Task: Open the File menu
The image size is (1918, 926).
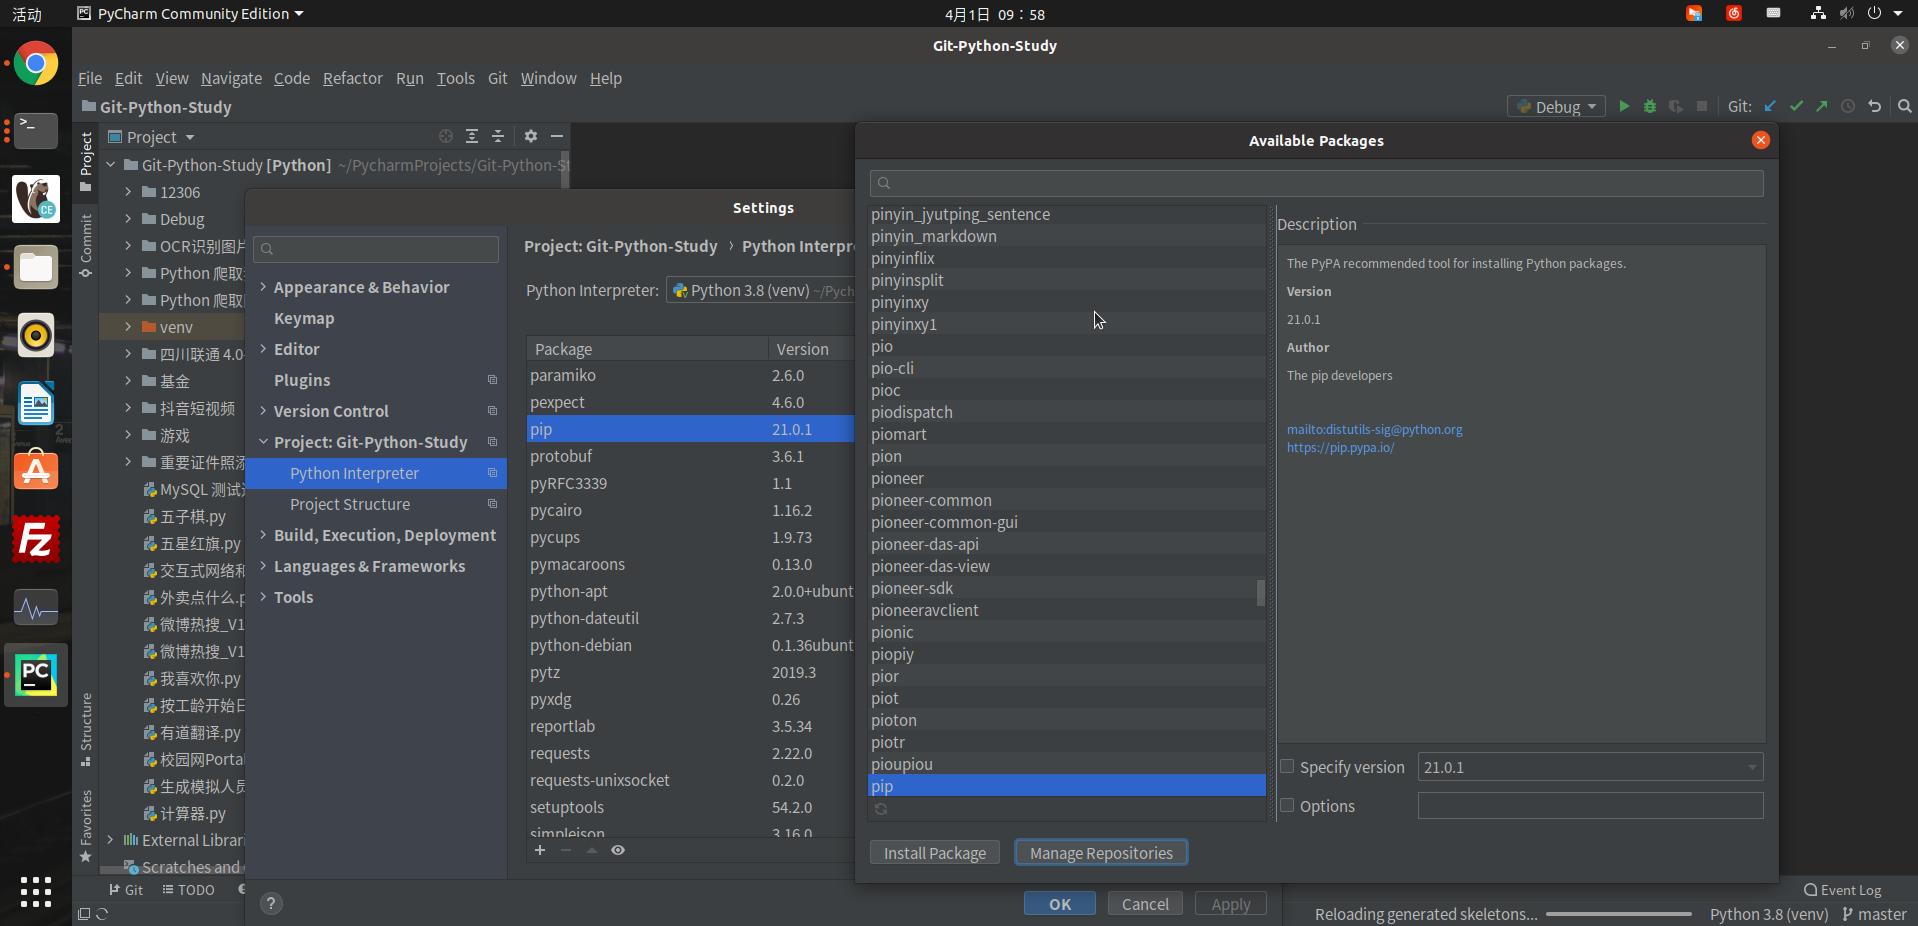Action: 90,78
